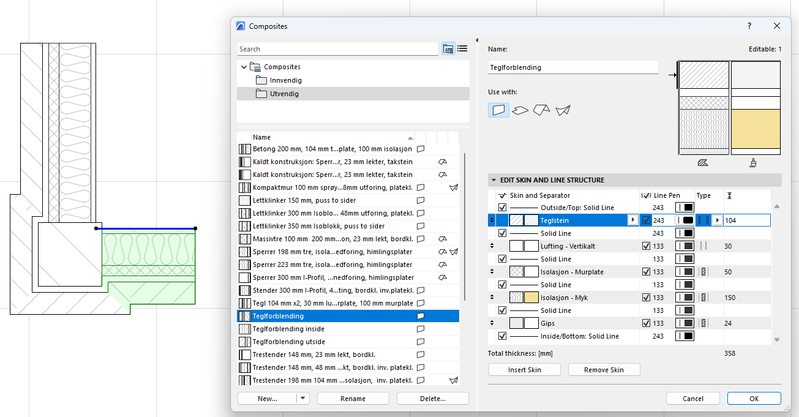Click Betong 200 mm composite preview icon

245,149
